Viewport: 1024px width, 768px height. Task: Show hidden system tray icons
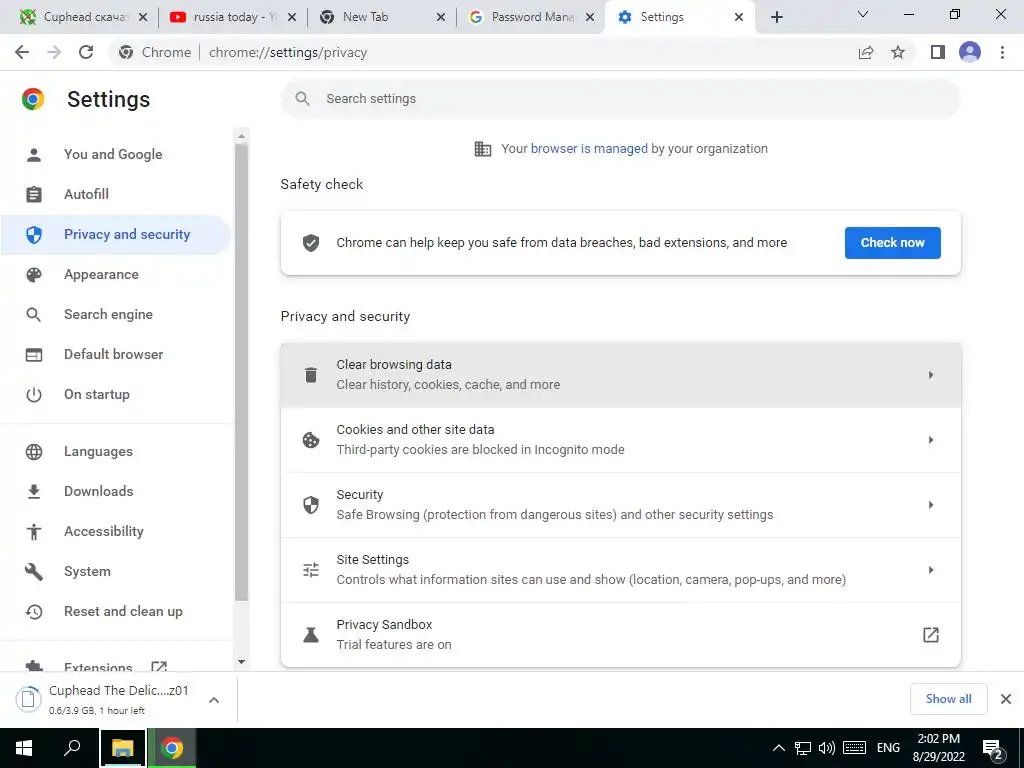point(778,748)
